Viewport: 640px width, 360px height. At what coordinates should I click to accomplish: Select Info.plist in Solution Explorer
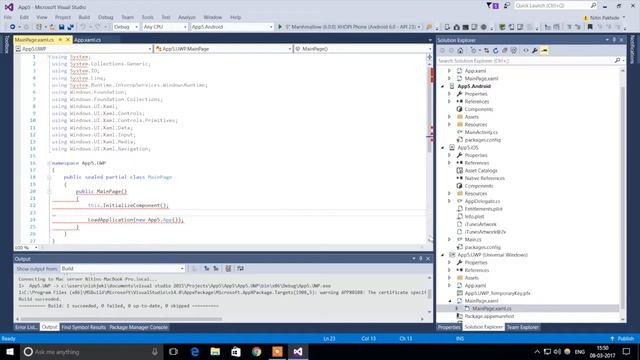coord(474,217)
